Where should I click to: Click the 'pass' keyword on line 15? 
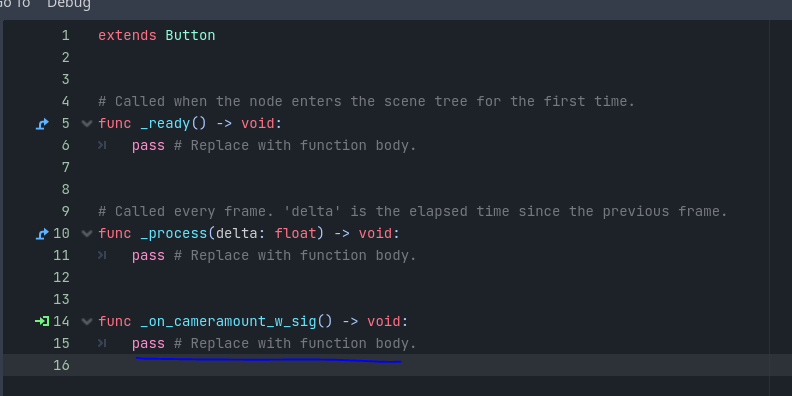point(148,344)
